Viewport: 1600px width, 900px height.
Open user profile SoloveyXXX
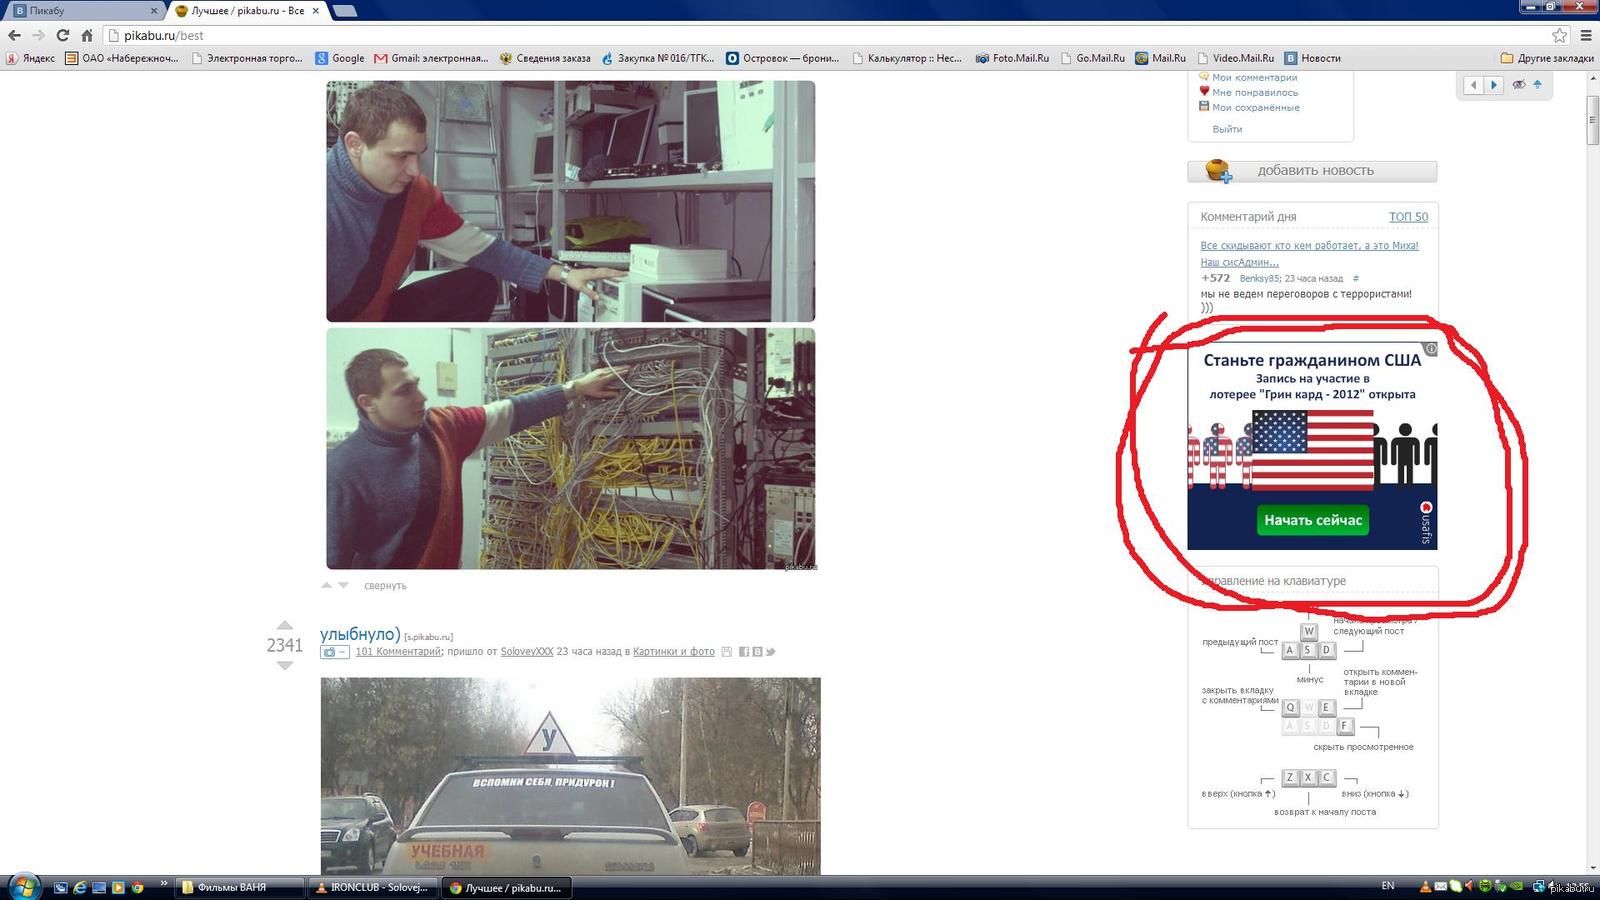click(x=527, y=652)
